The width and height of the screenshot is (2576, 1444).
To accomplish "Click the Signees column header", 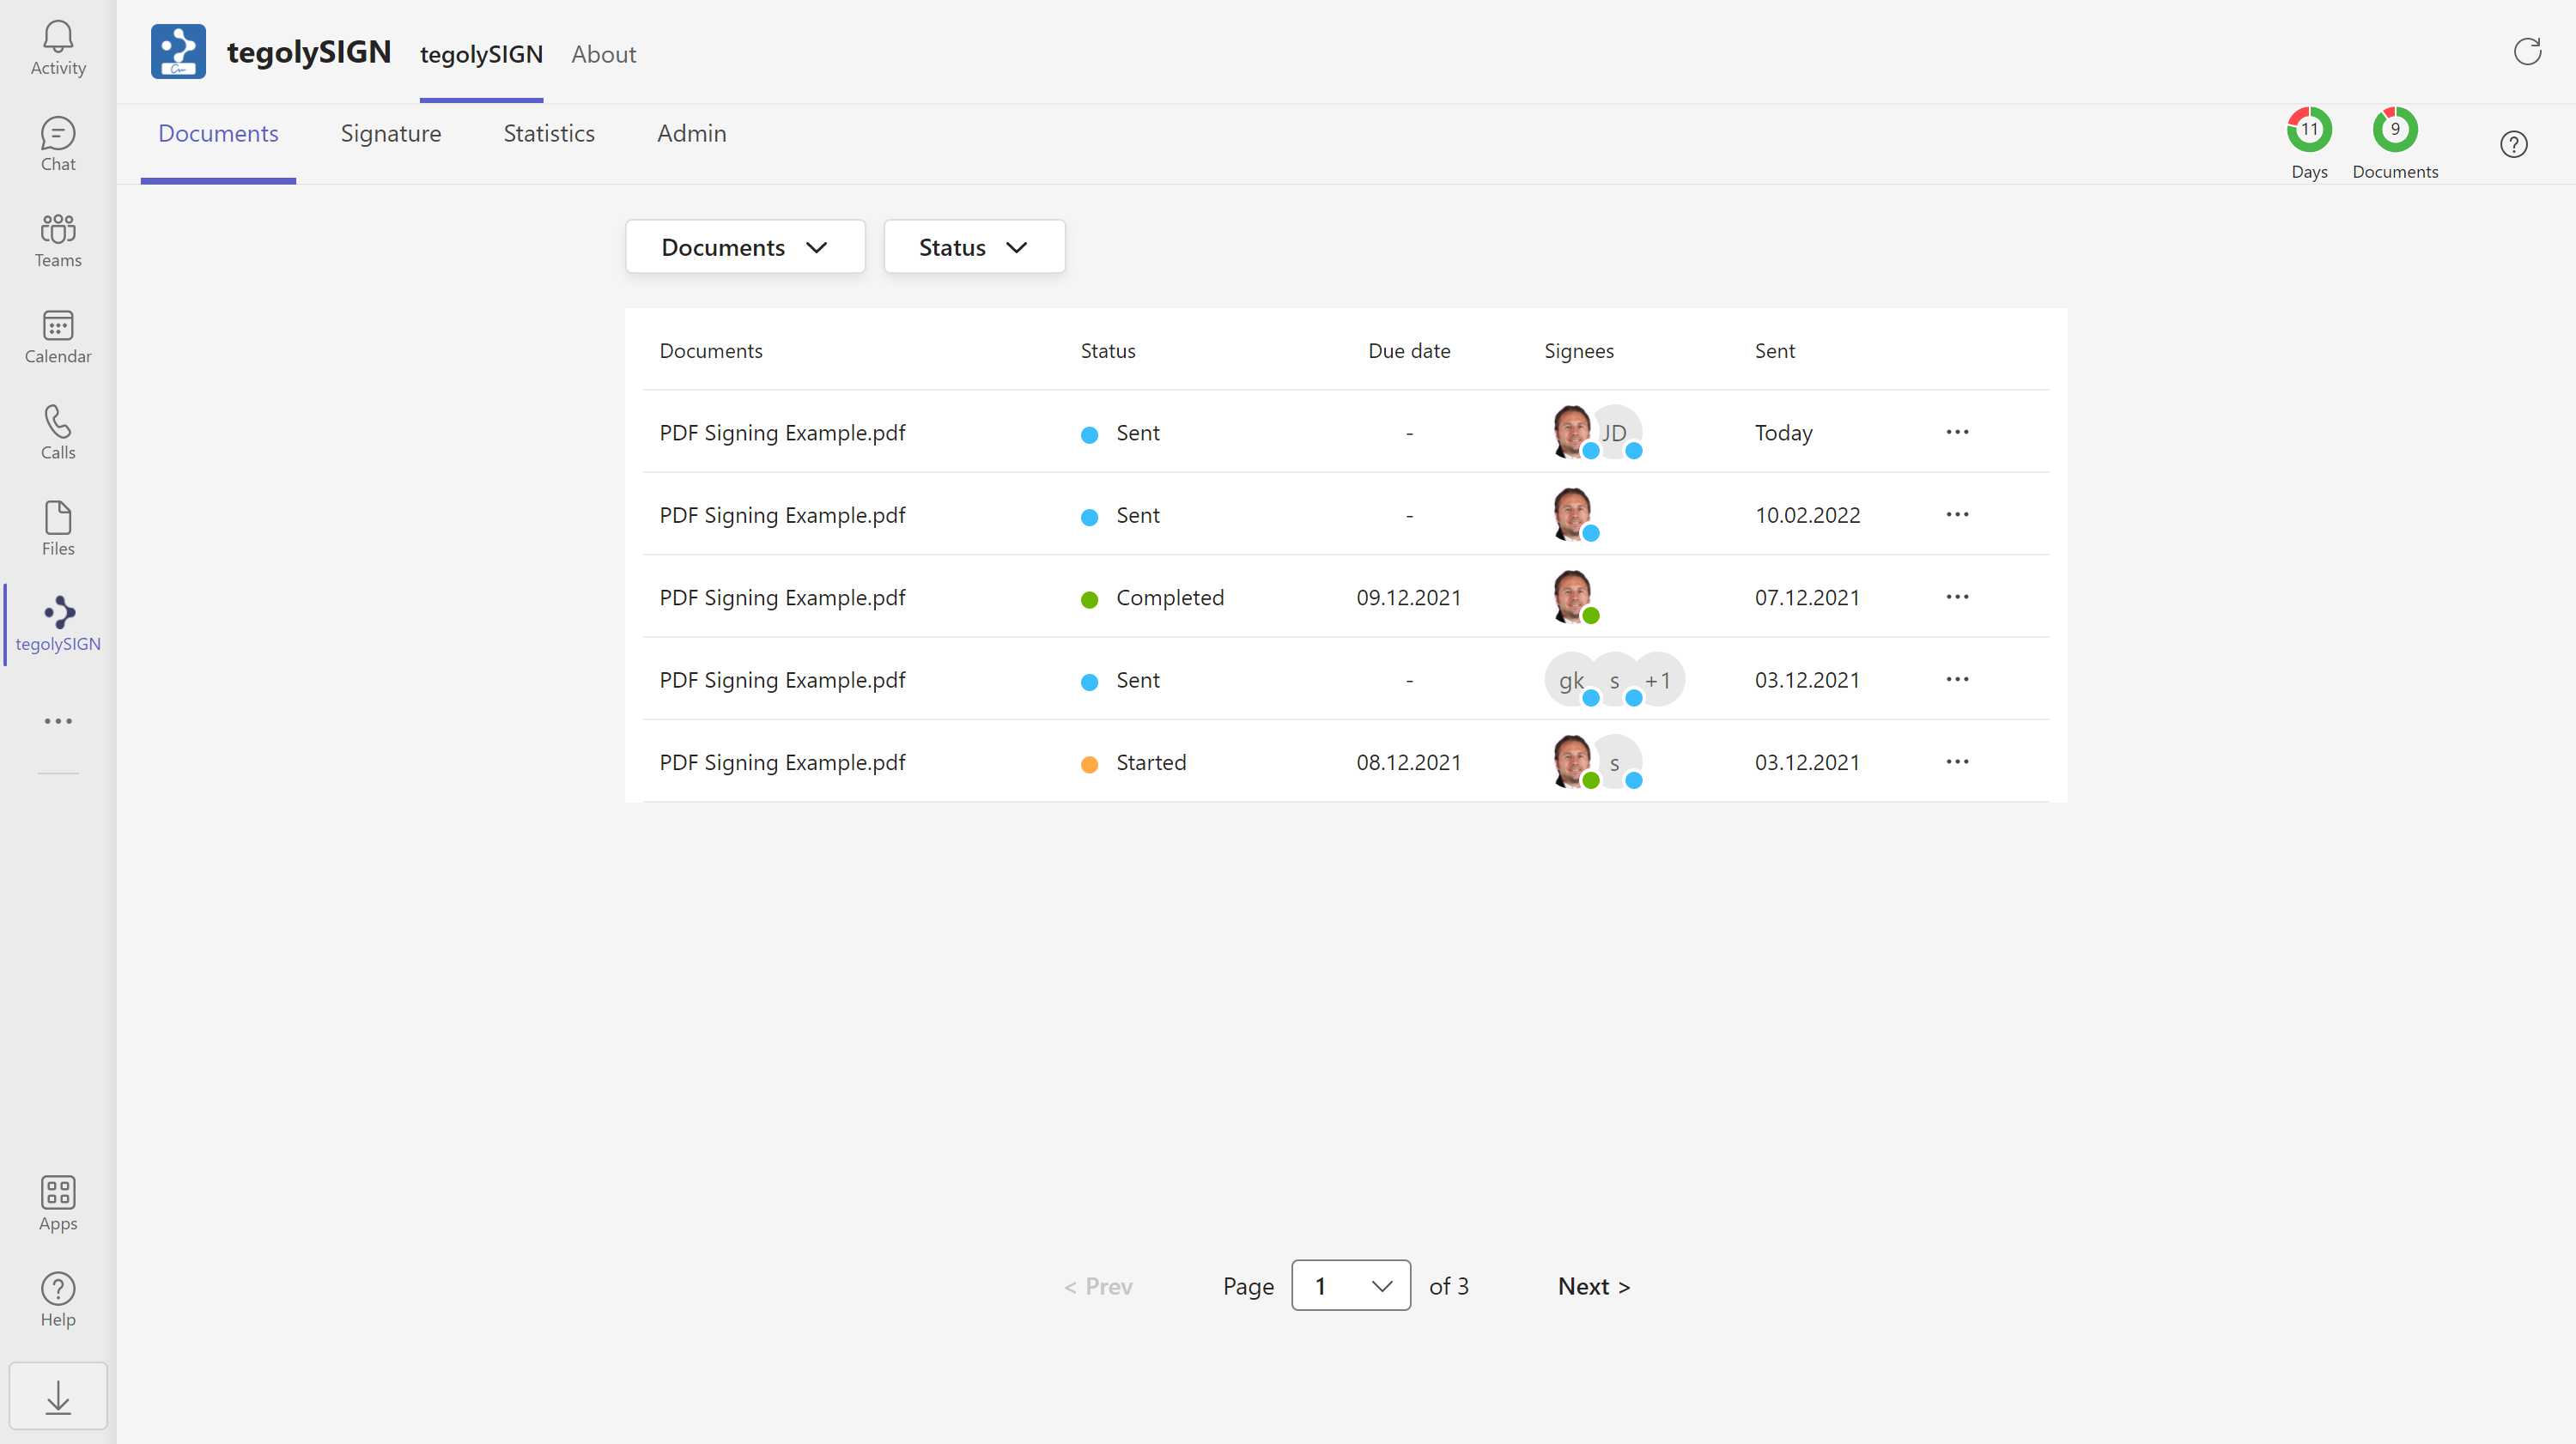I will [1579, 350].
